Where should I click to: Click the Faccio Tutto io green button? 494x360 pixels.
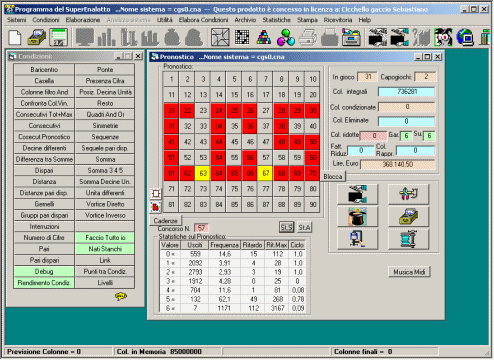(x=105, y=238)
